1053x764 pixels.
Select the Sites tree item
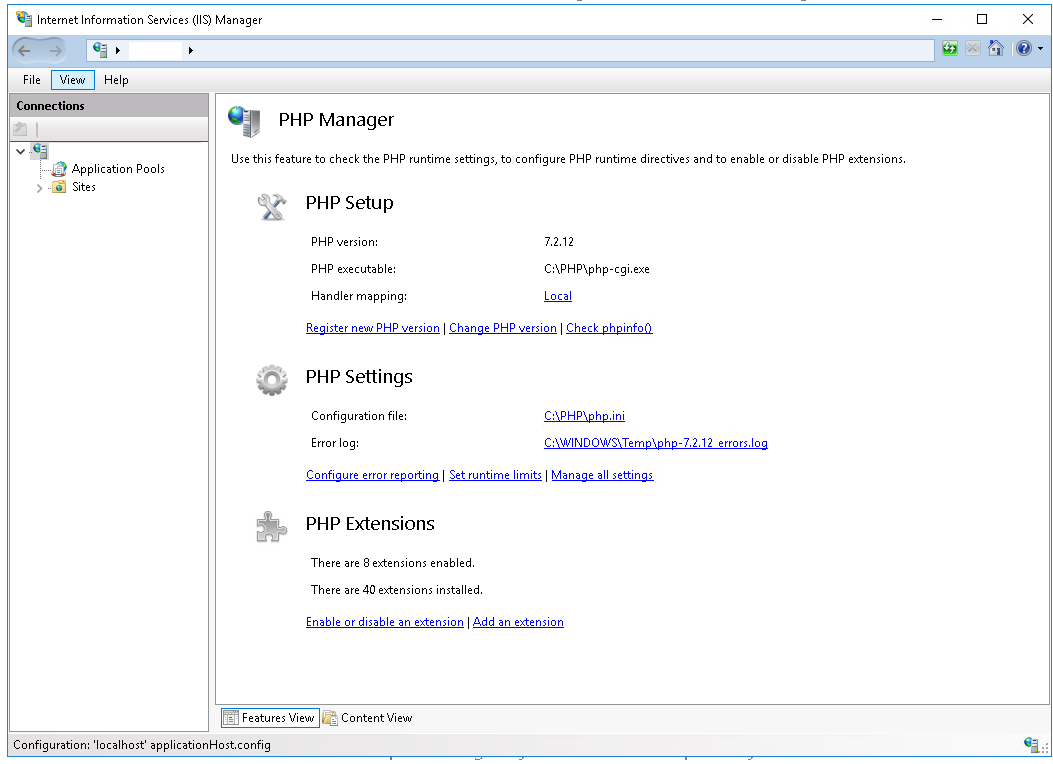[x=84, y=187]
